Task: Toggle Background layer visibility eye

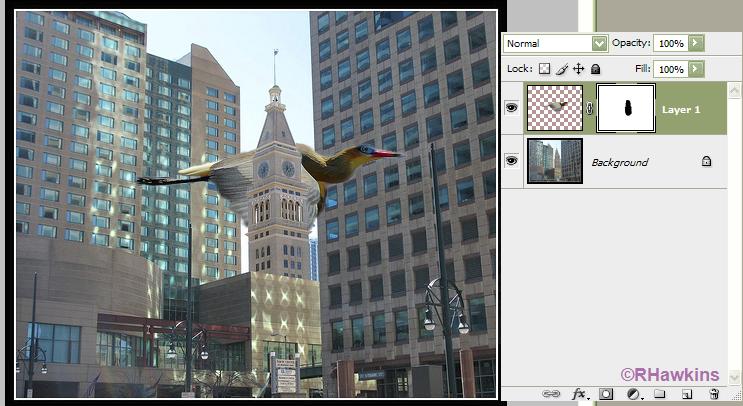Action: (512, 161)
